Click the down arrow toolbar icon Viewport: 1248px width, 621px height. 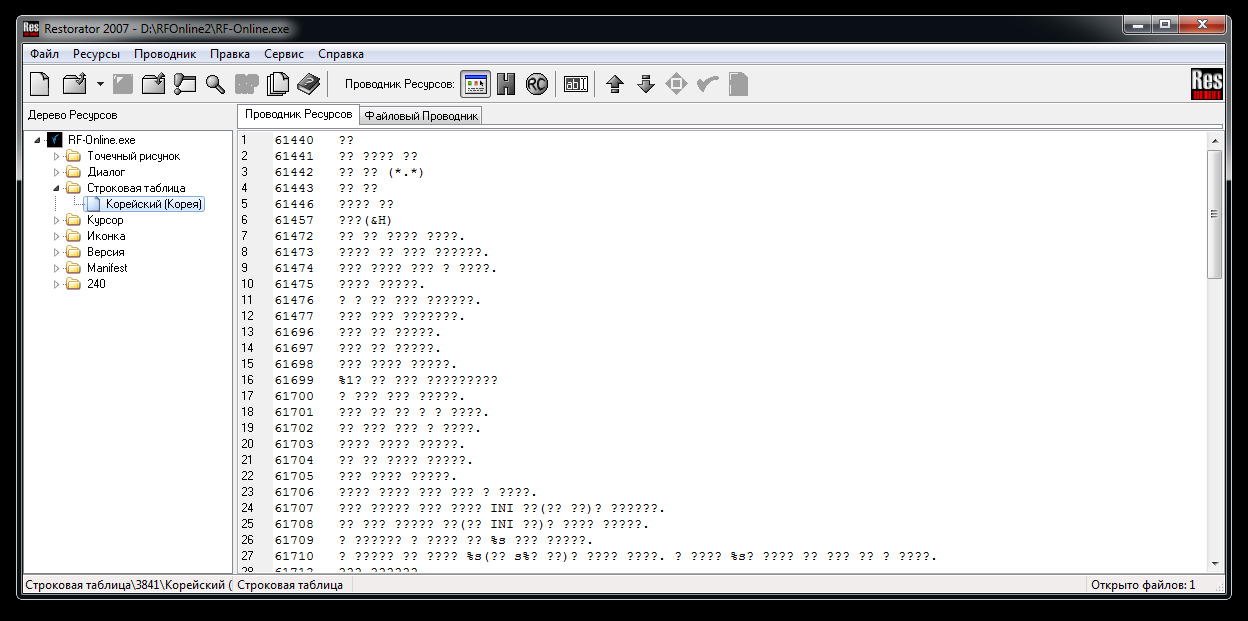click(x=646, y=84)
